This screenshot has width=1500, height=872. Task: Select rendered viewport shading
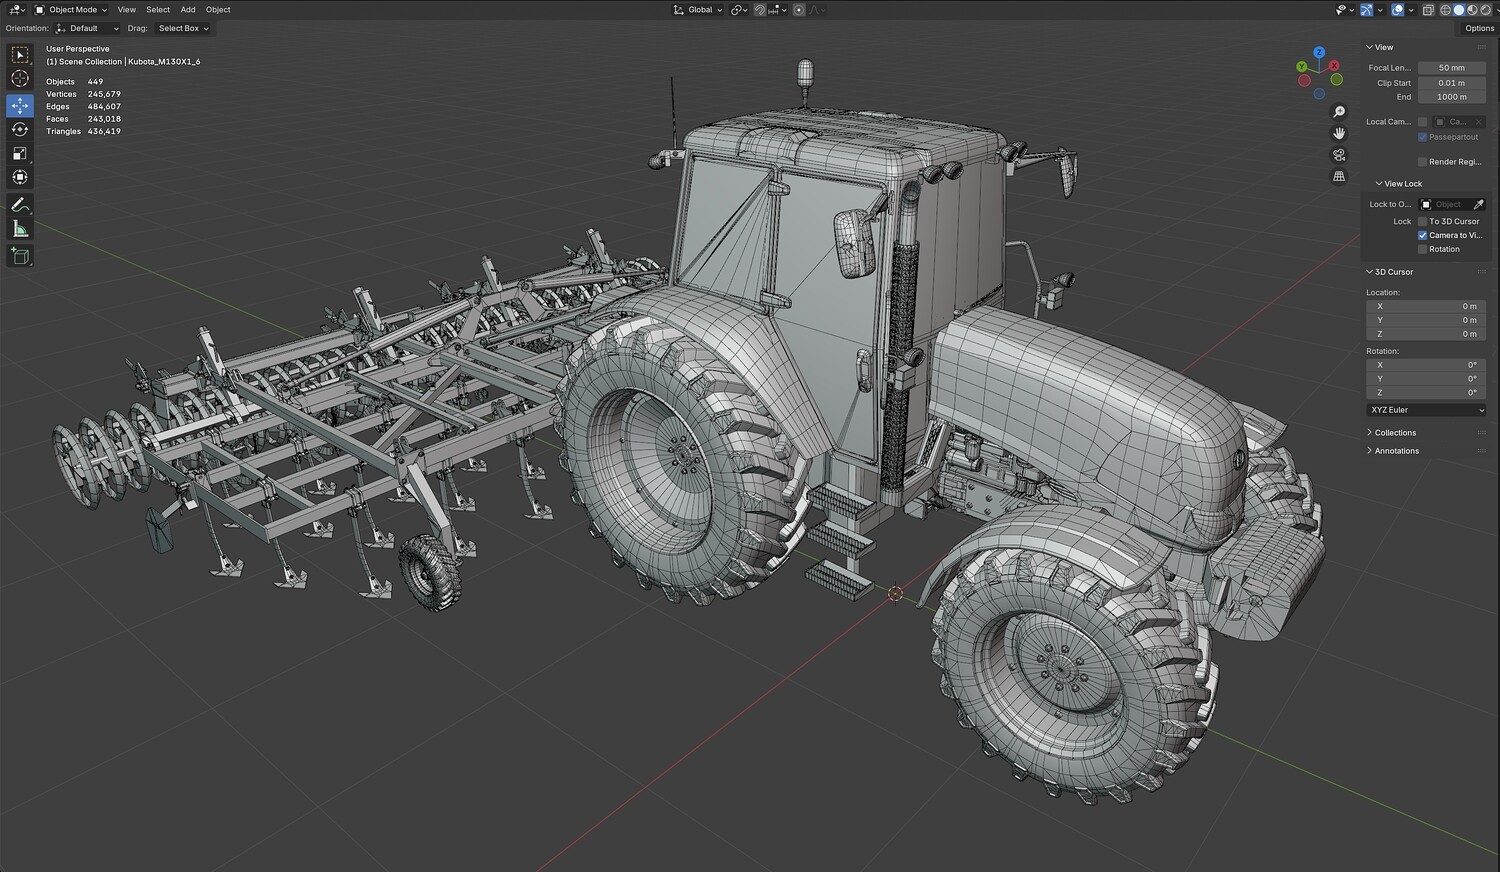(x=1485, y=10)
